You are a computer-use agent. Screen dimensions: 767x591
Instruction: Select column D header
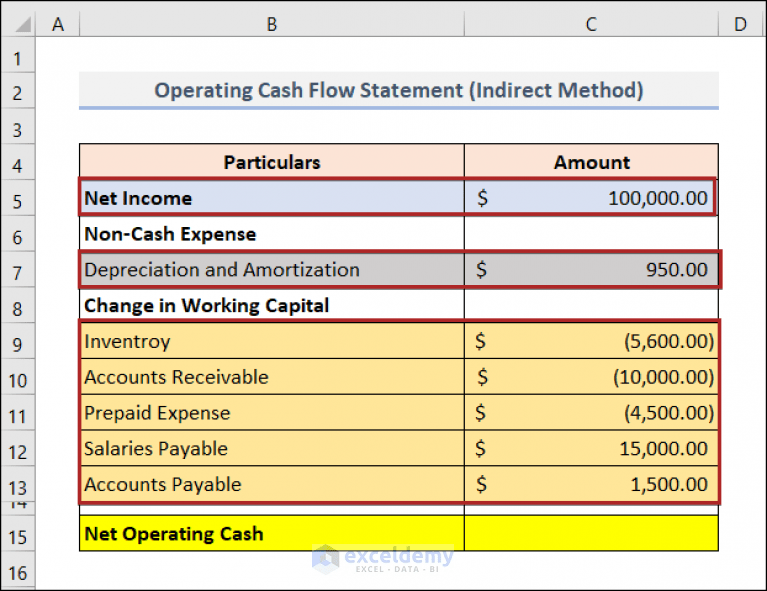point(741,24)
